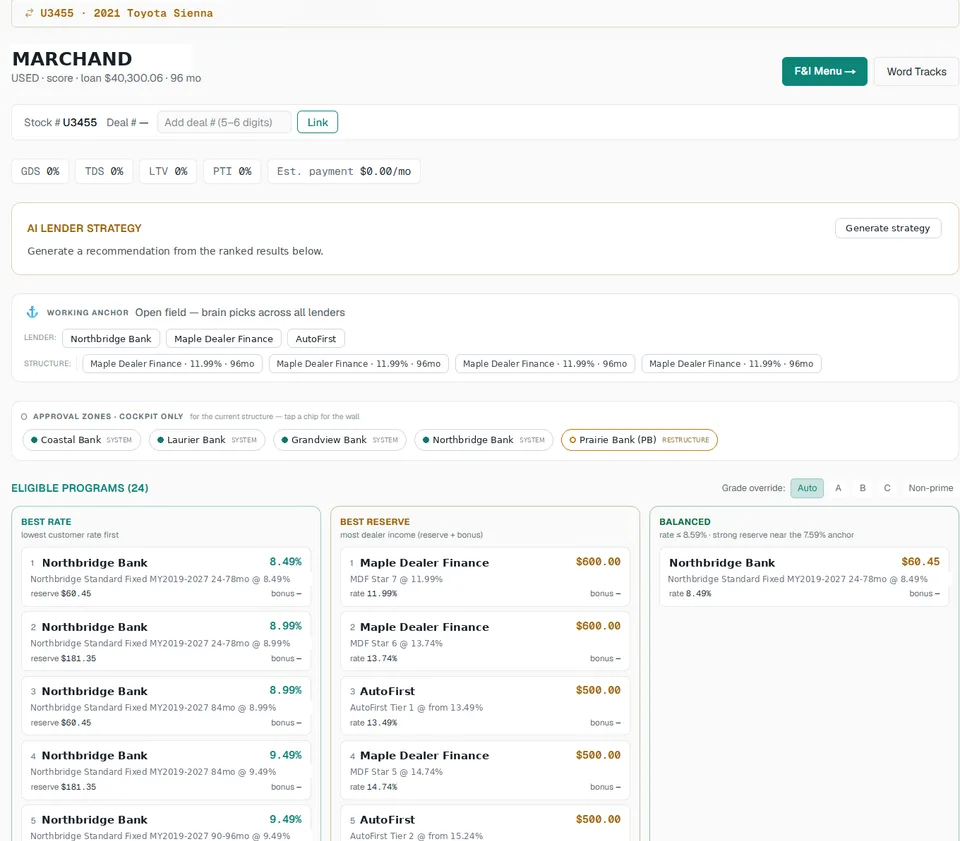The image size is (960, 841).
Task: Open Best Rate card 3 Northbridge 84mo 8.99%
Action: click(x=166, y=706)
